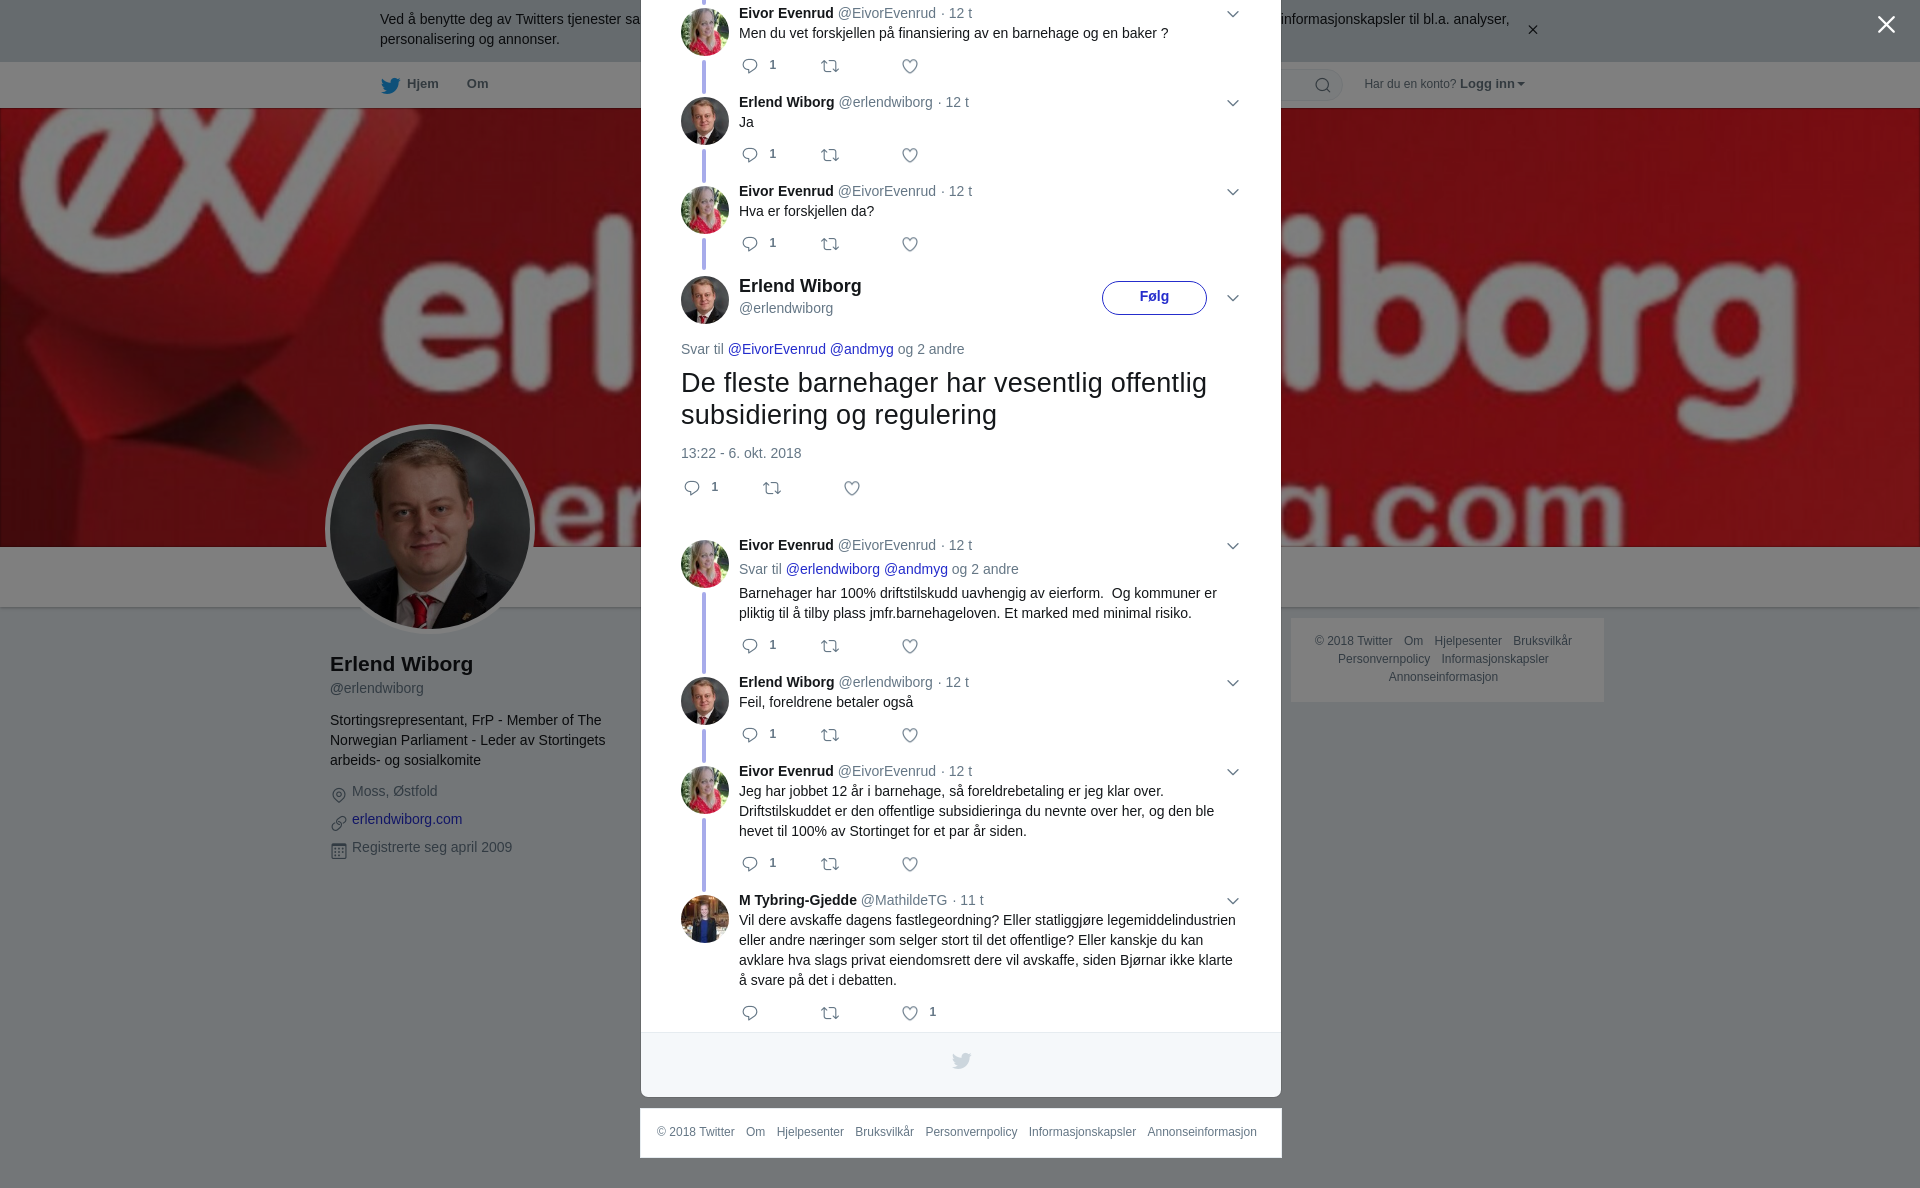Open @EivorEvenrud mention in main tweet
The width and height of the screenshot is (1920, 1188).
click(777, 349)
